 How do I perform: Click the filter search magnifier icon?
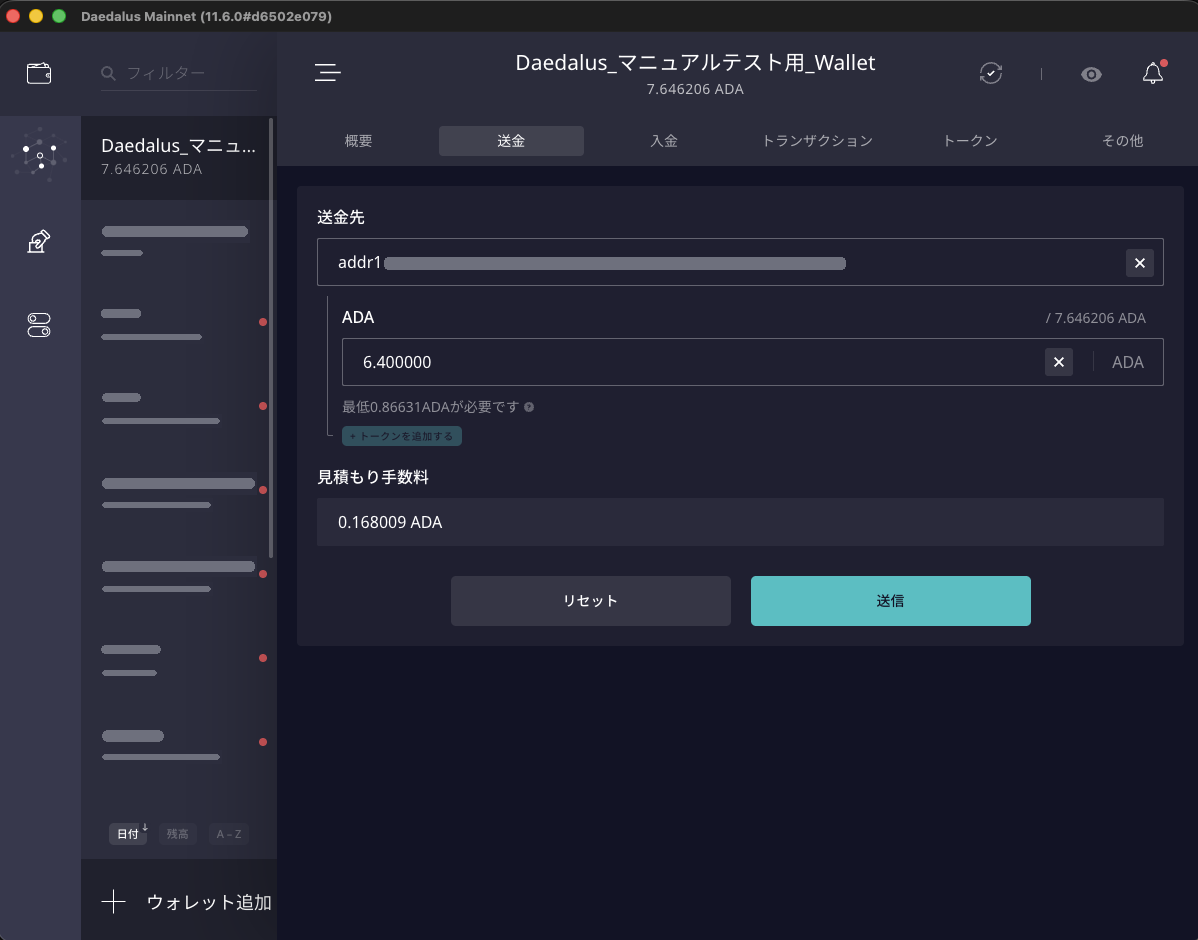click(108, 73)
